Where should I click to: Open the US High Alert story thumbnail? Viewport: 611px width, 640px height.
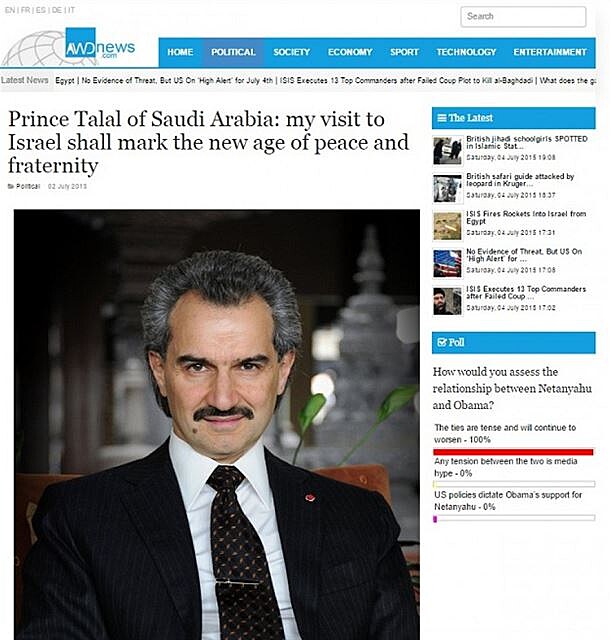coord(447,264)
